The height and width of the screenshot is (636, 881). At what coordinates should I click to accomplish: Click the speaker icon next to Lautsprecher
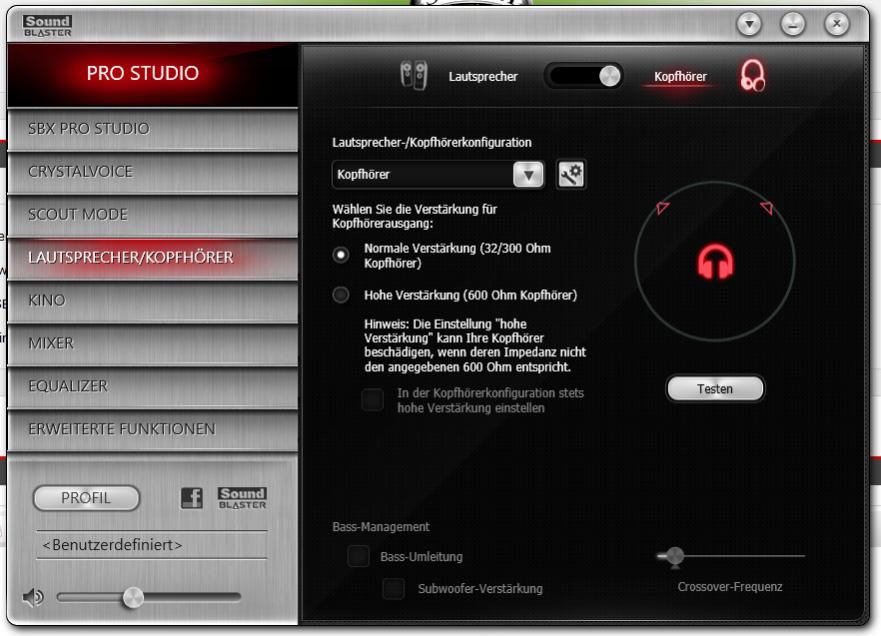pos(414,75)
